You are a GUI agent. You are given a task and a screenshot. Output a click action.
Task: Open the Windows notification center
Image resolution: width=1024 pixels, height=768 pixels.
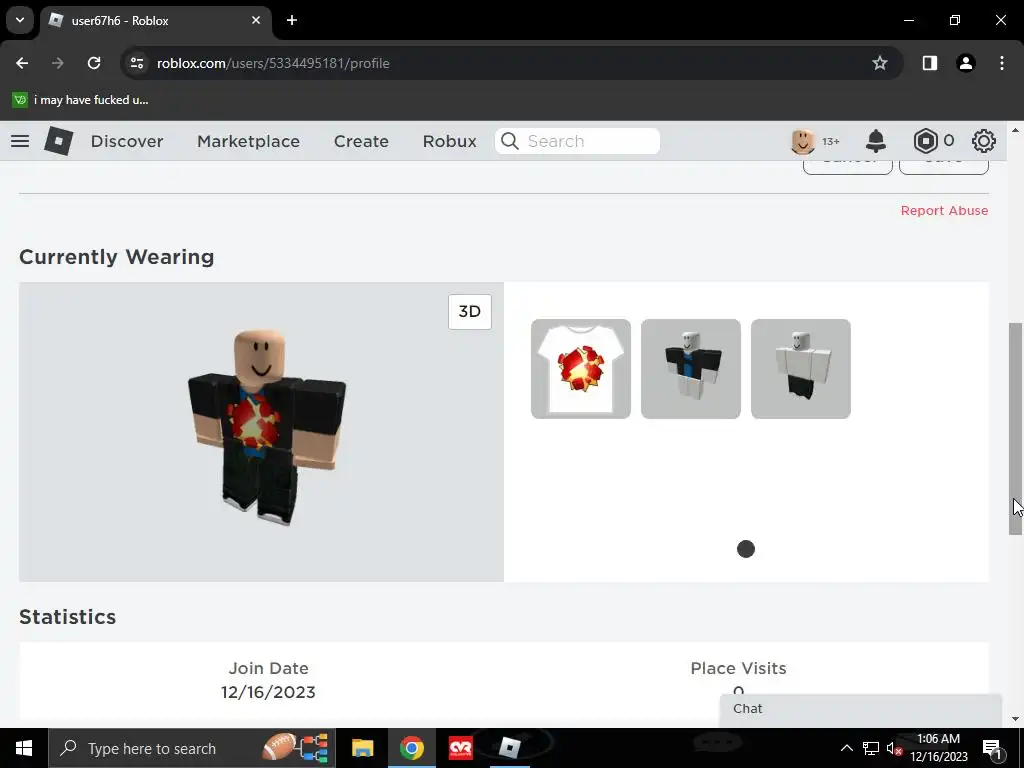click(x=991, y=749)
